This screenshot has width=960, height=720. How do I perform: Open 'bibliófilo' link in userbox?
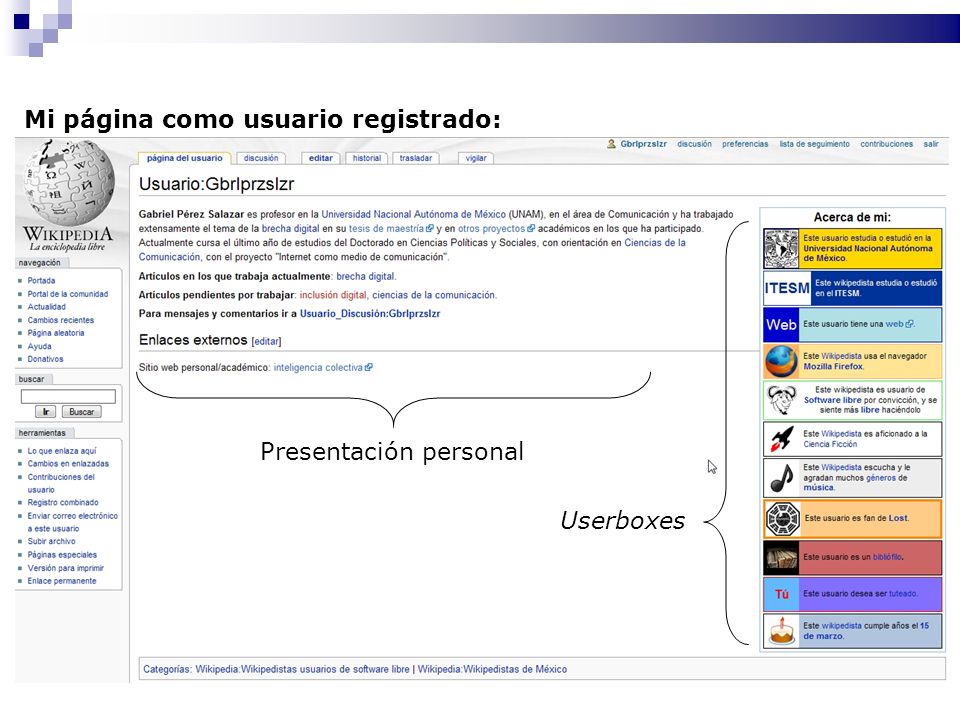point(887,557)
